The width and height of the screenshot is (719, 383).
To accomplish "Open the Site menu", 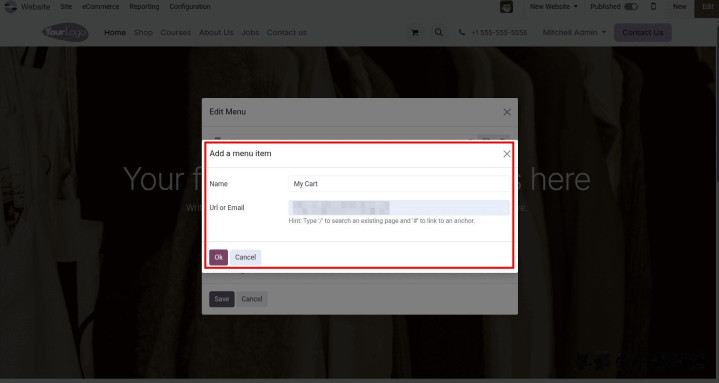I will click(x=66, y=7).
